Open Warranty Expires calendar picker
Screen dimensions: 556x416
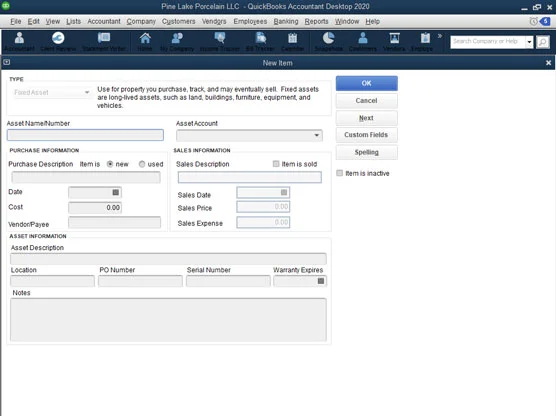tap(321, 281)
